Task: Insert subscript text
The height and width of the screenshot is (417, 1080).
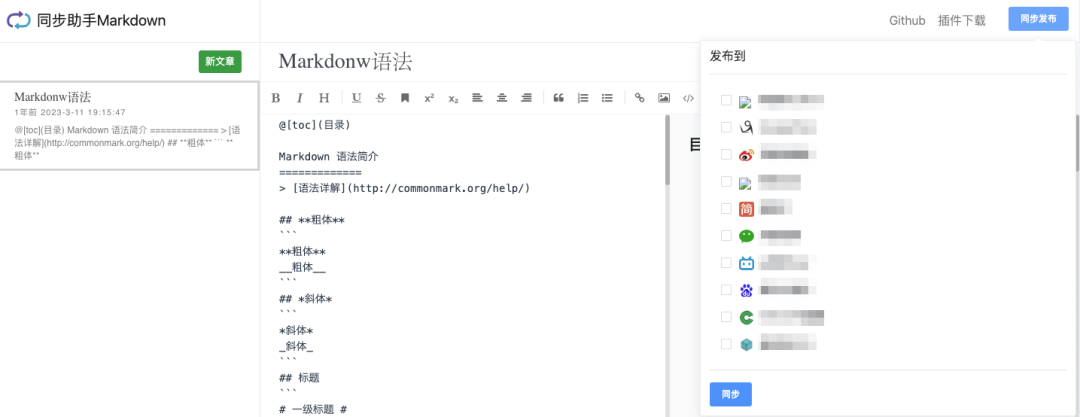Action: pos(453,98)
